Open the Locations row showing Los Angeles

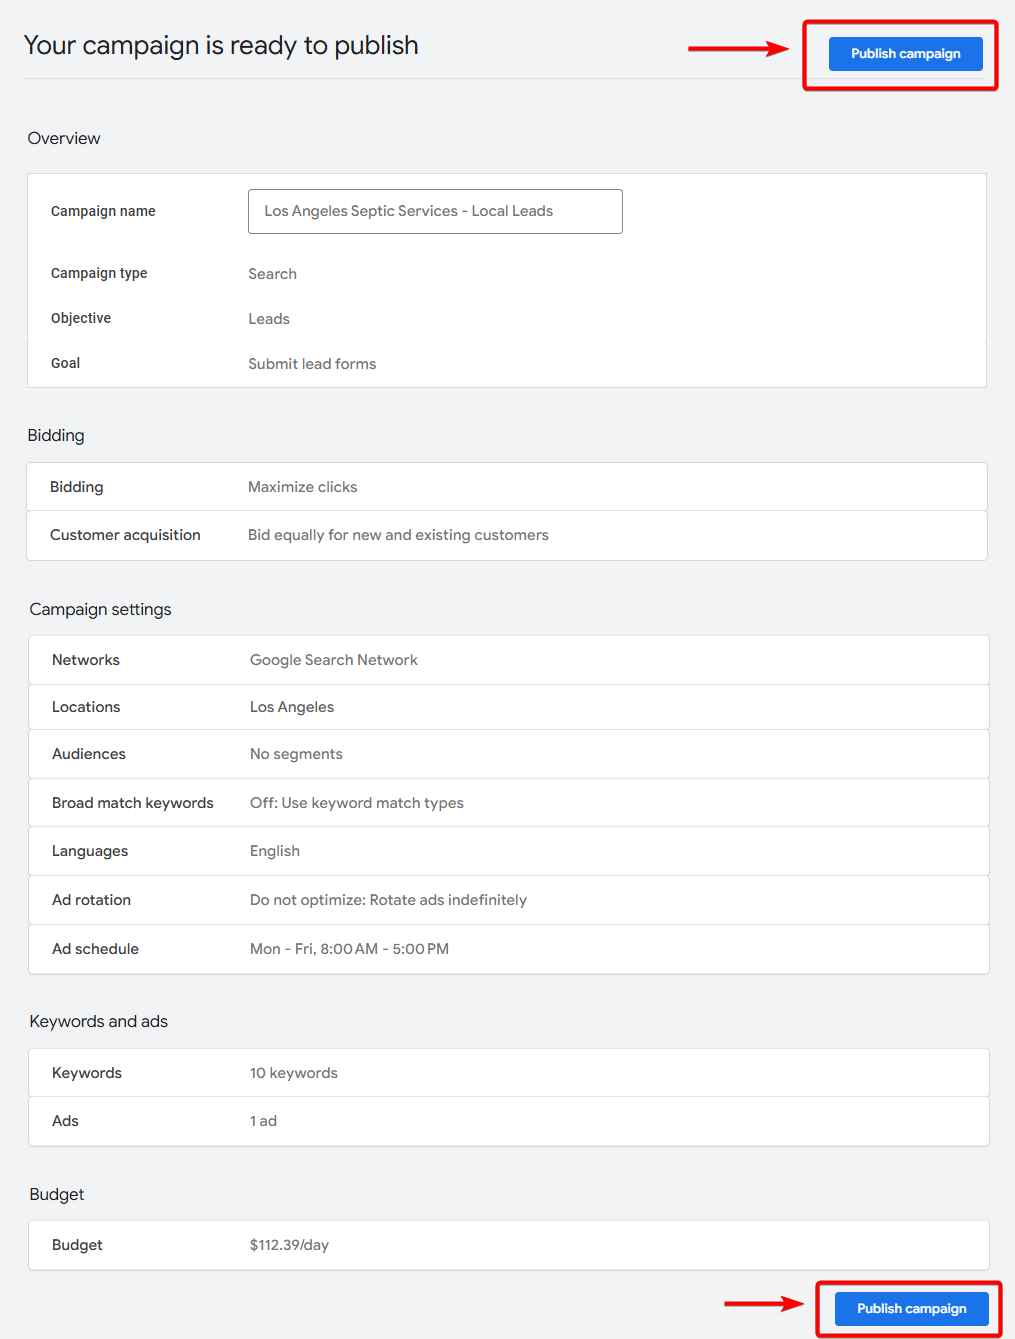point(508,707)
